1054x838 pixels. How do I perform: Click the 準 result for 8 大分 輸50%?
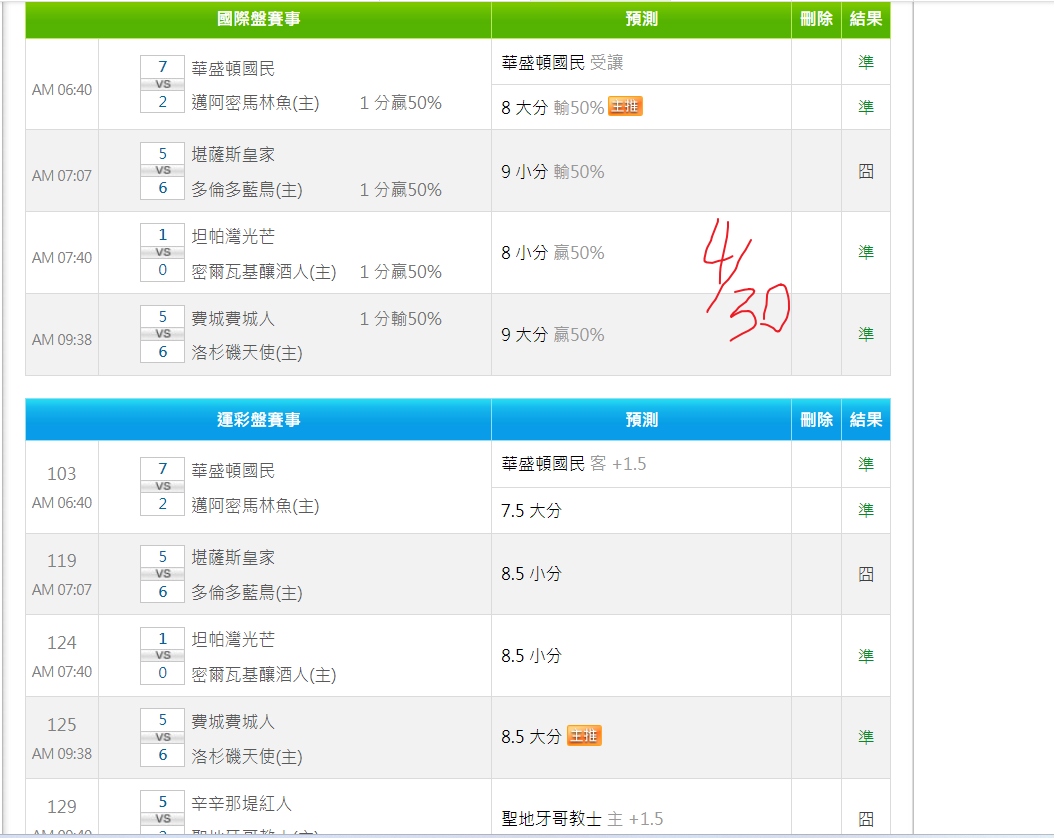pos(866,107)
